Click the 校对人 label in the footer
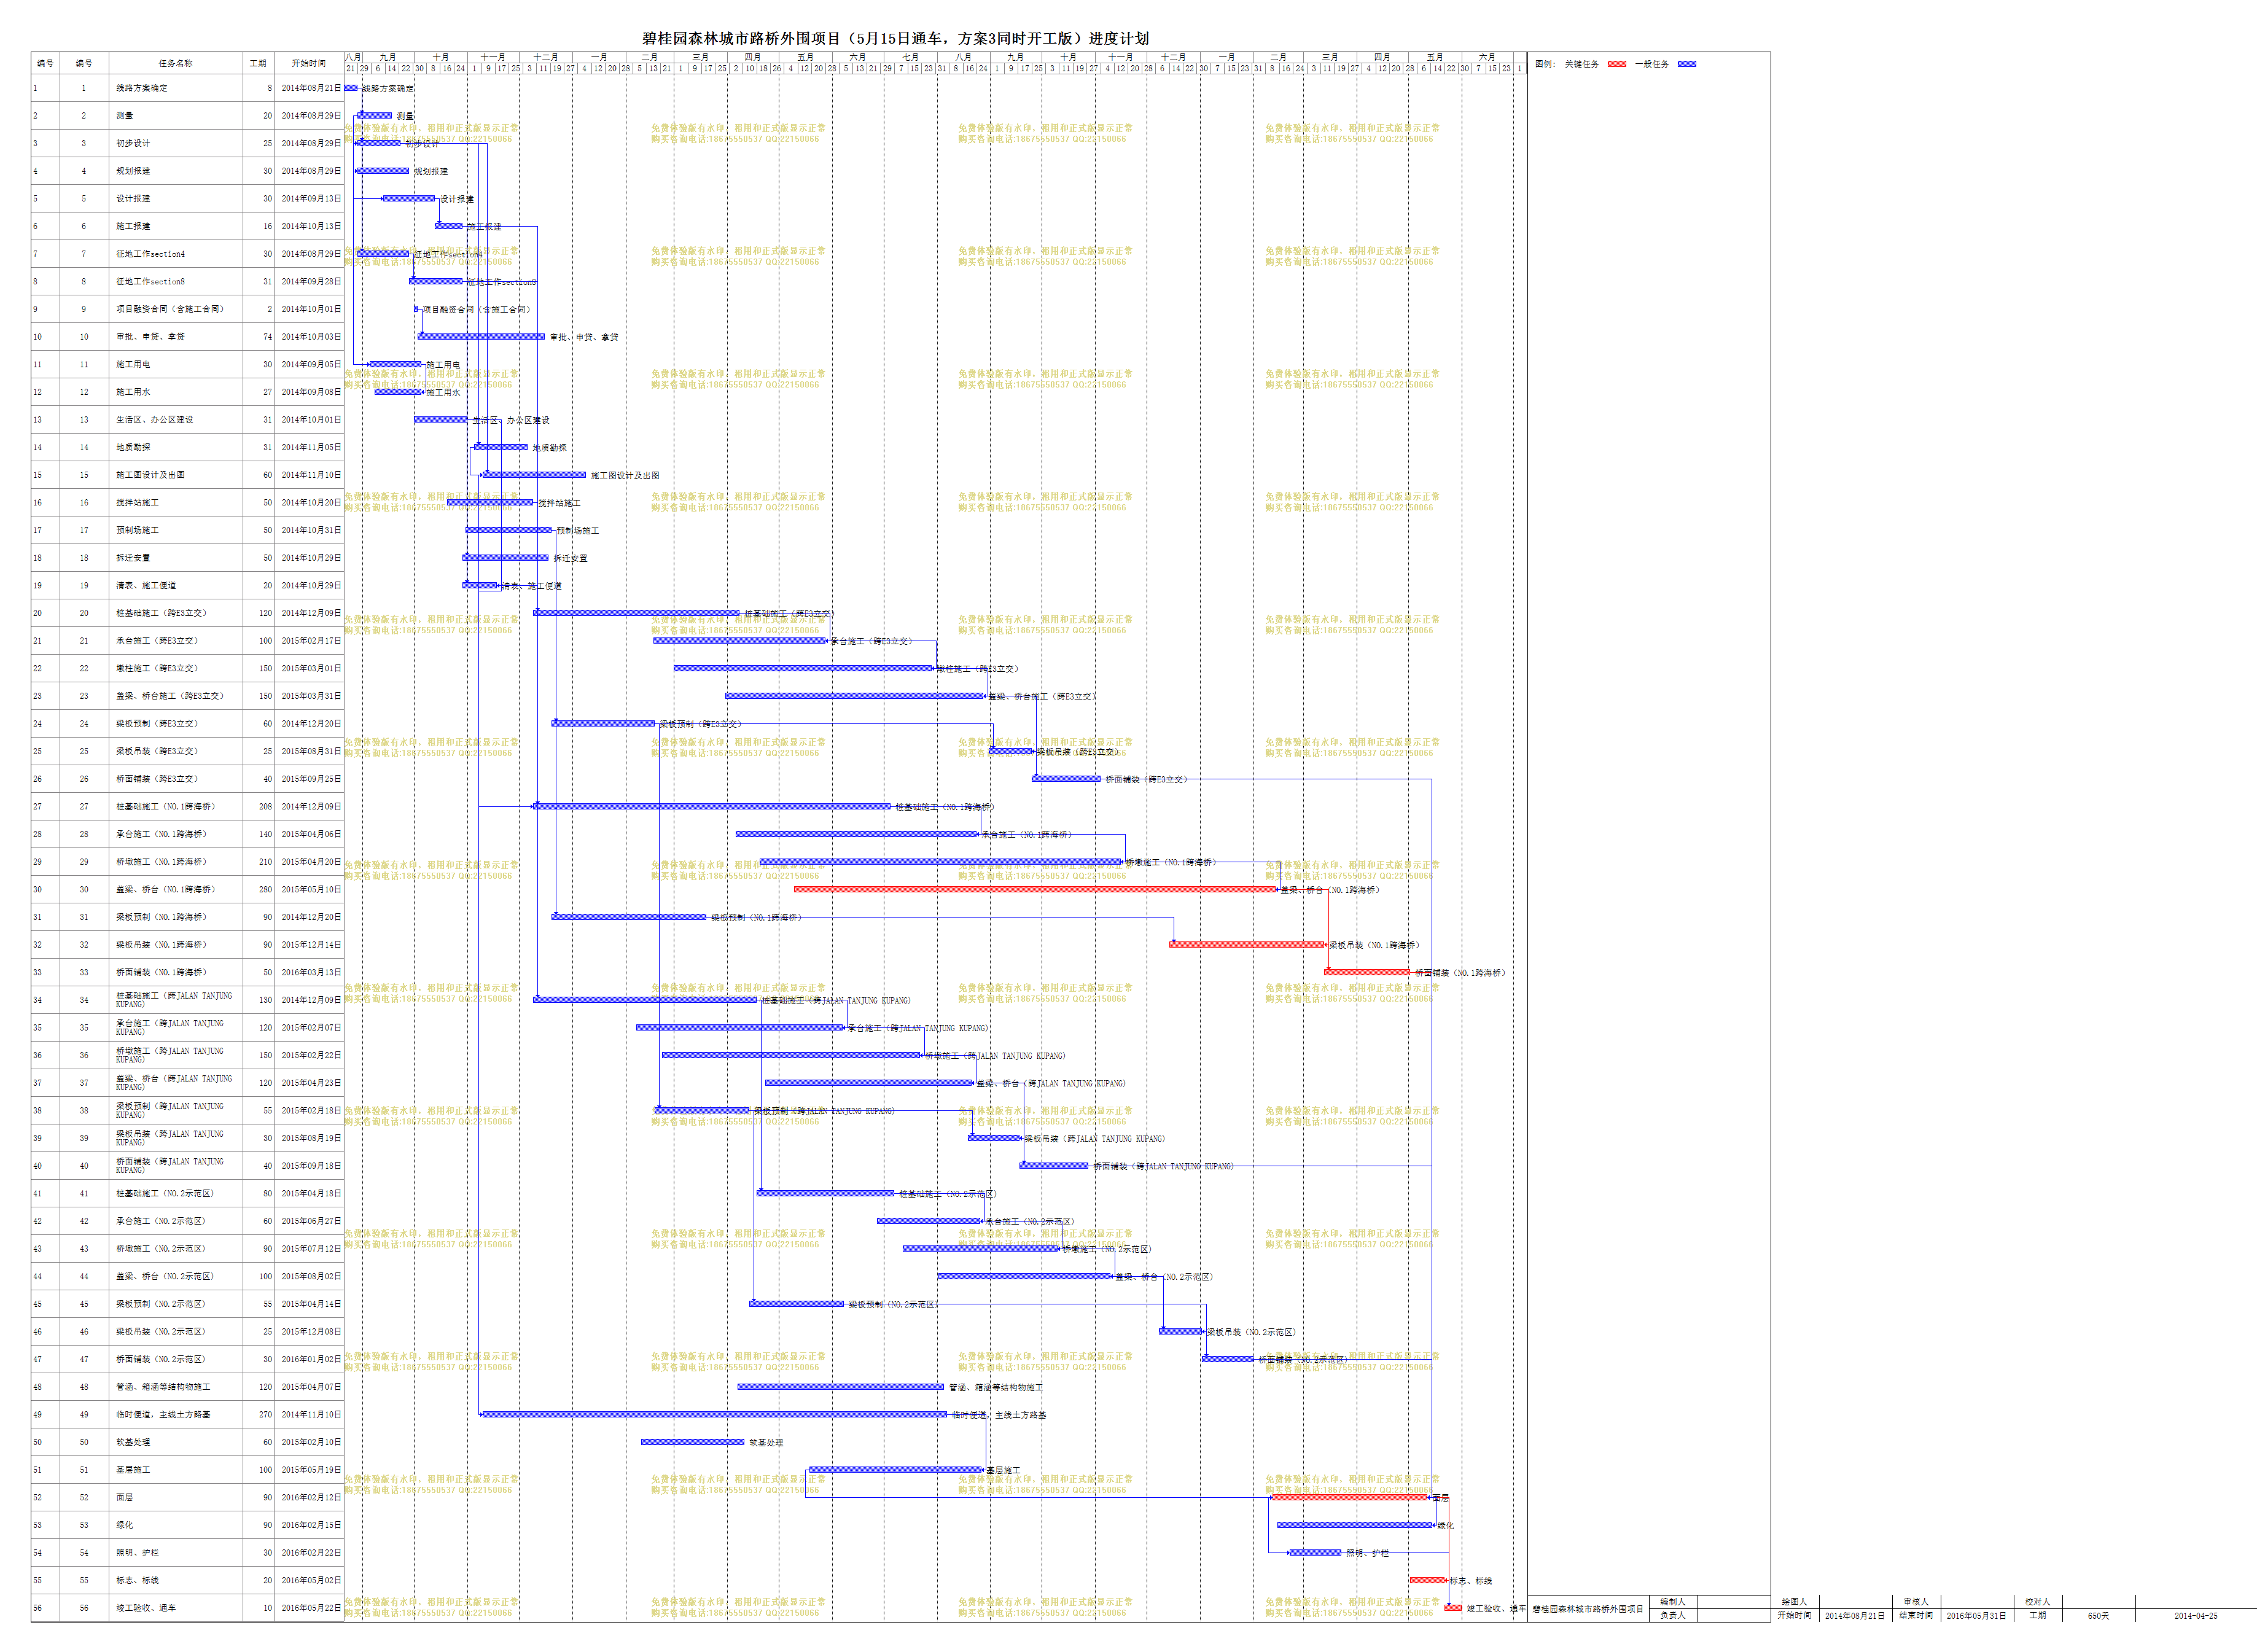 (2037, 1602)
